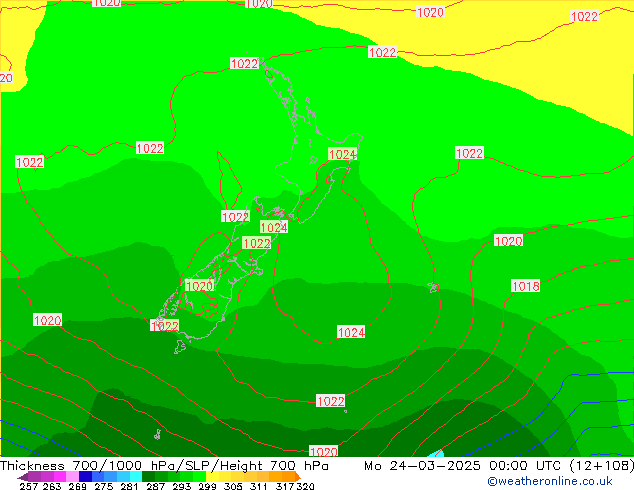The width and height of the screenshot is (634, 490).
Task: Select the Stewart Island outline south of South Island
Action: [180, 347]
